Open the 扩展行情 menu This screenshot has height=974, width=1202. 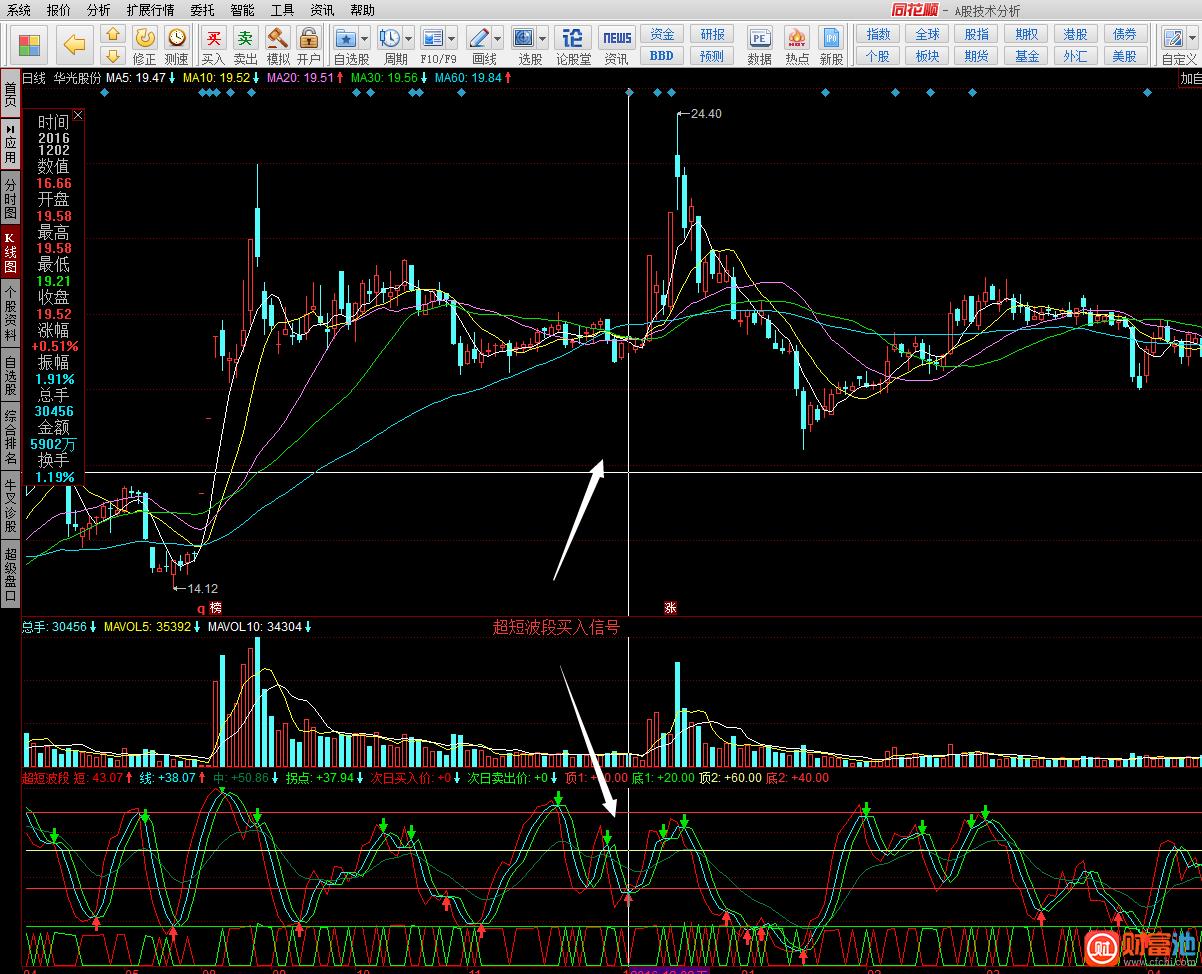point(150,10)
